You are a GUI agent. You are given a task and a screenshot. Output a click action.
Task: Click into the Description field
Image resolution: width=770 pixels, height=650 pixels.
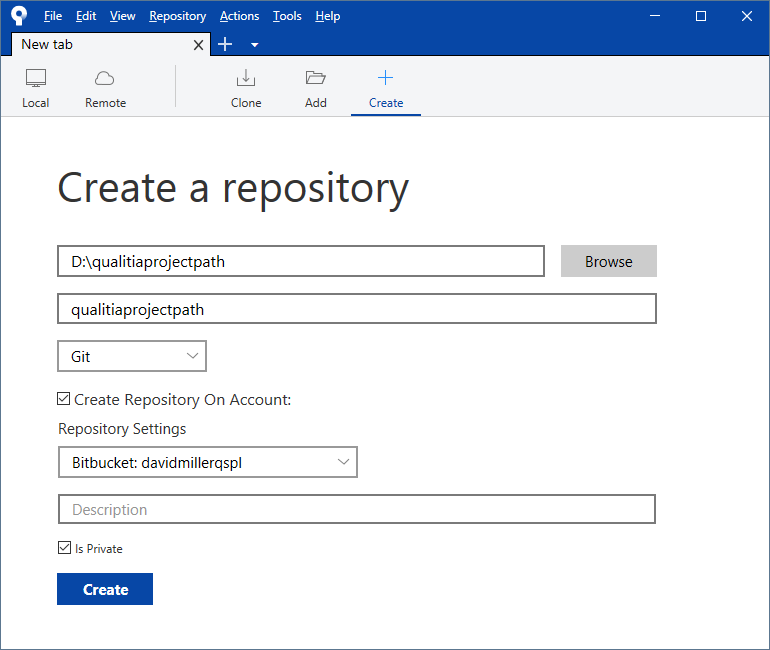tap(356, 509)
